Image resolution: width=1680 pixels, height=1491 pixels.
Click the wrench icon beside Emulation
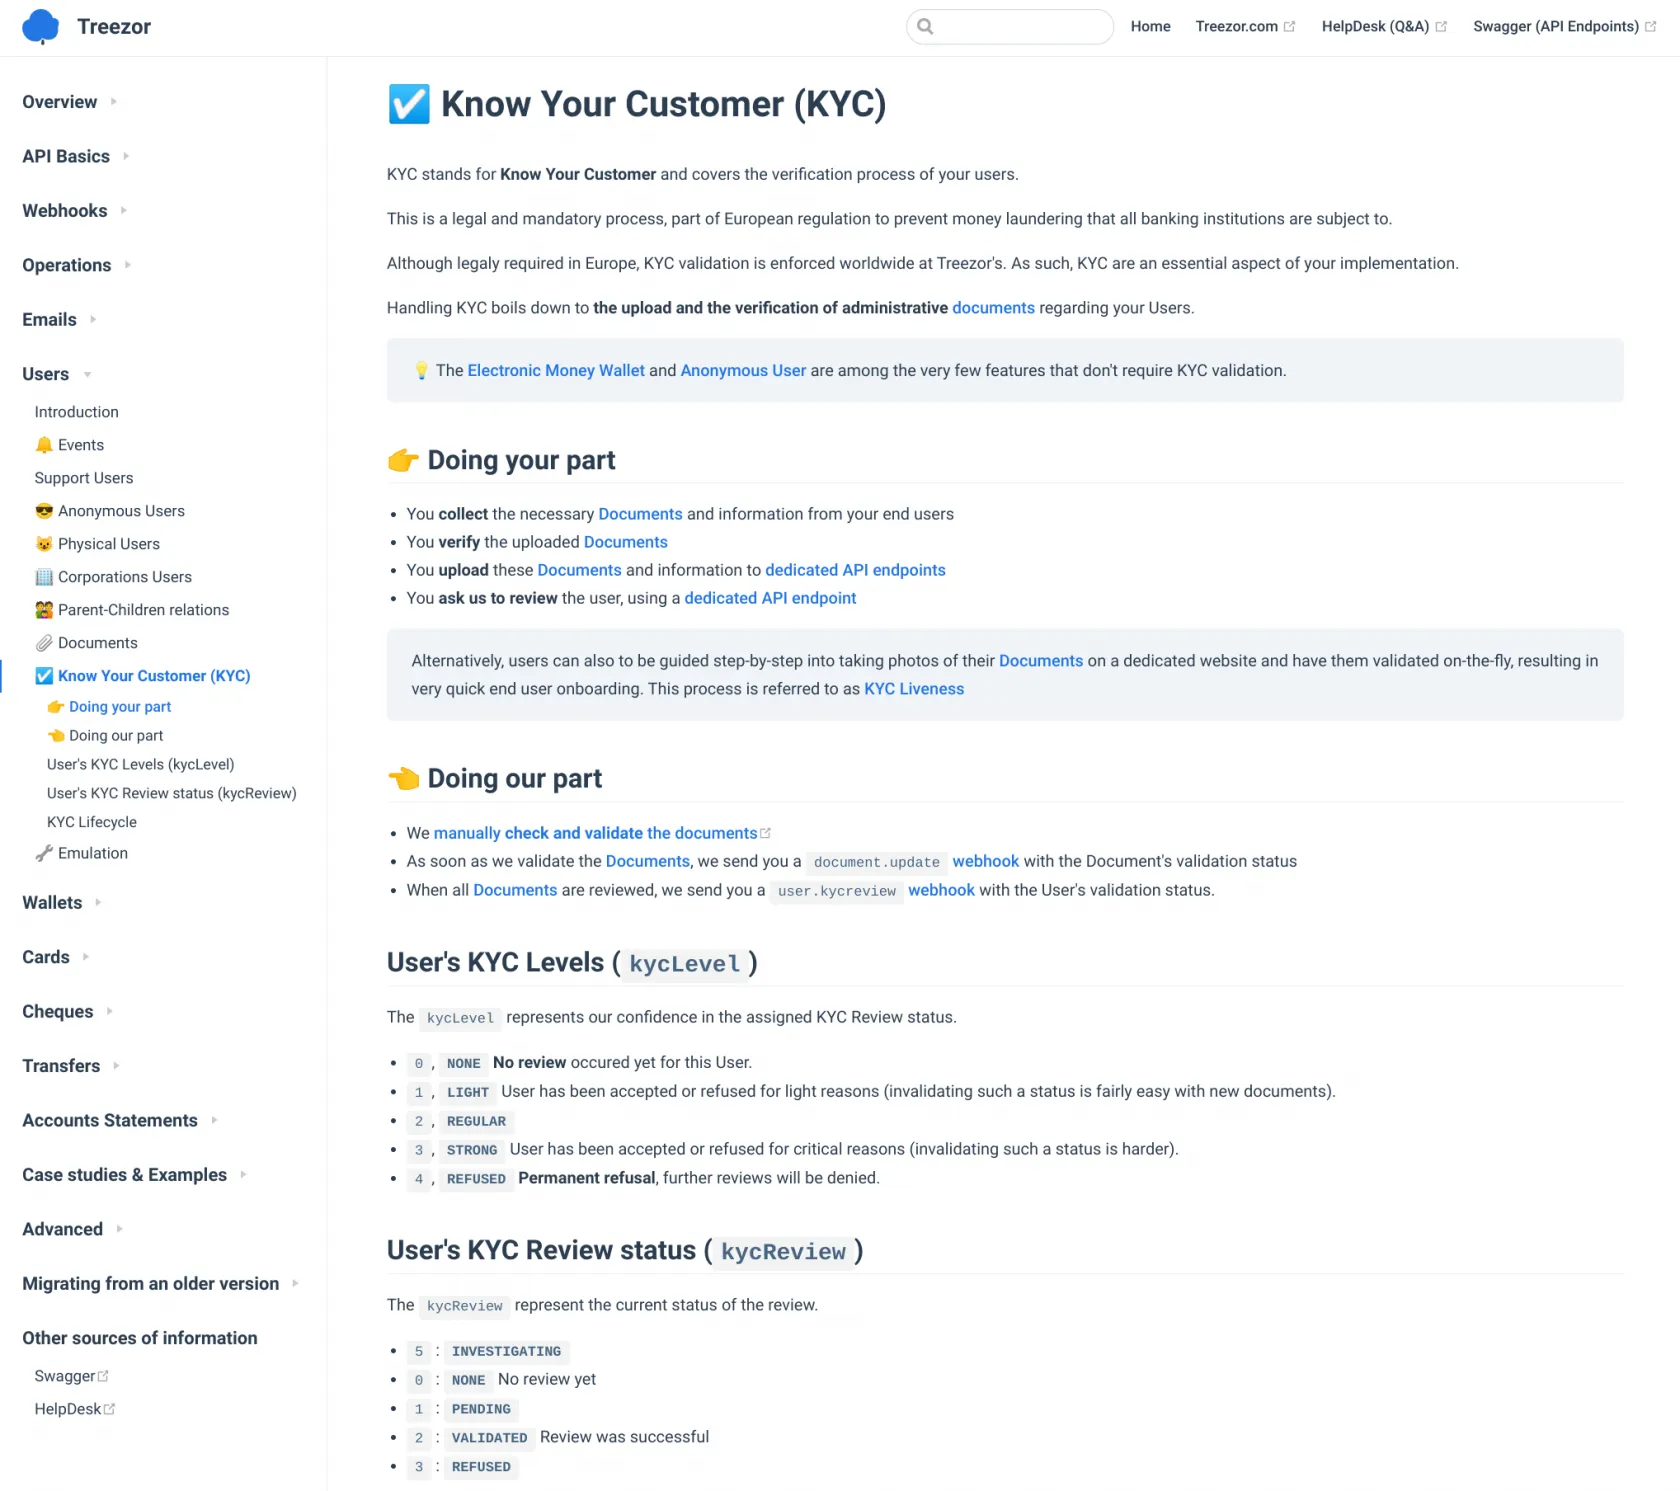(44, 853)
